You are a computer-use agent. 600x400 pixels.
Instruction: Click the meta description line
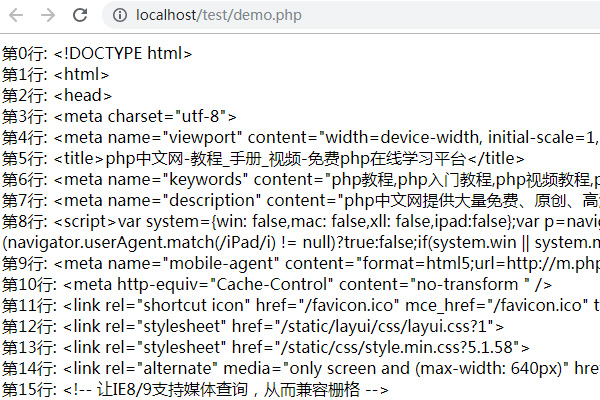click(x=301, y=201)
